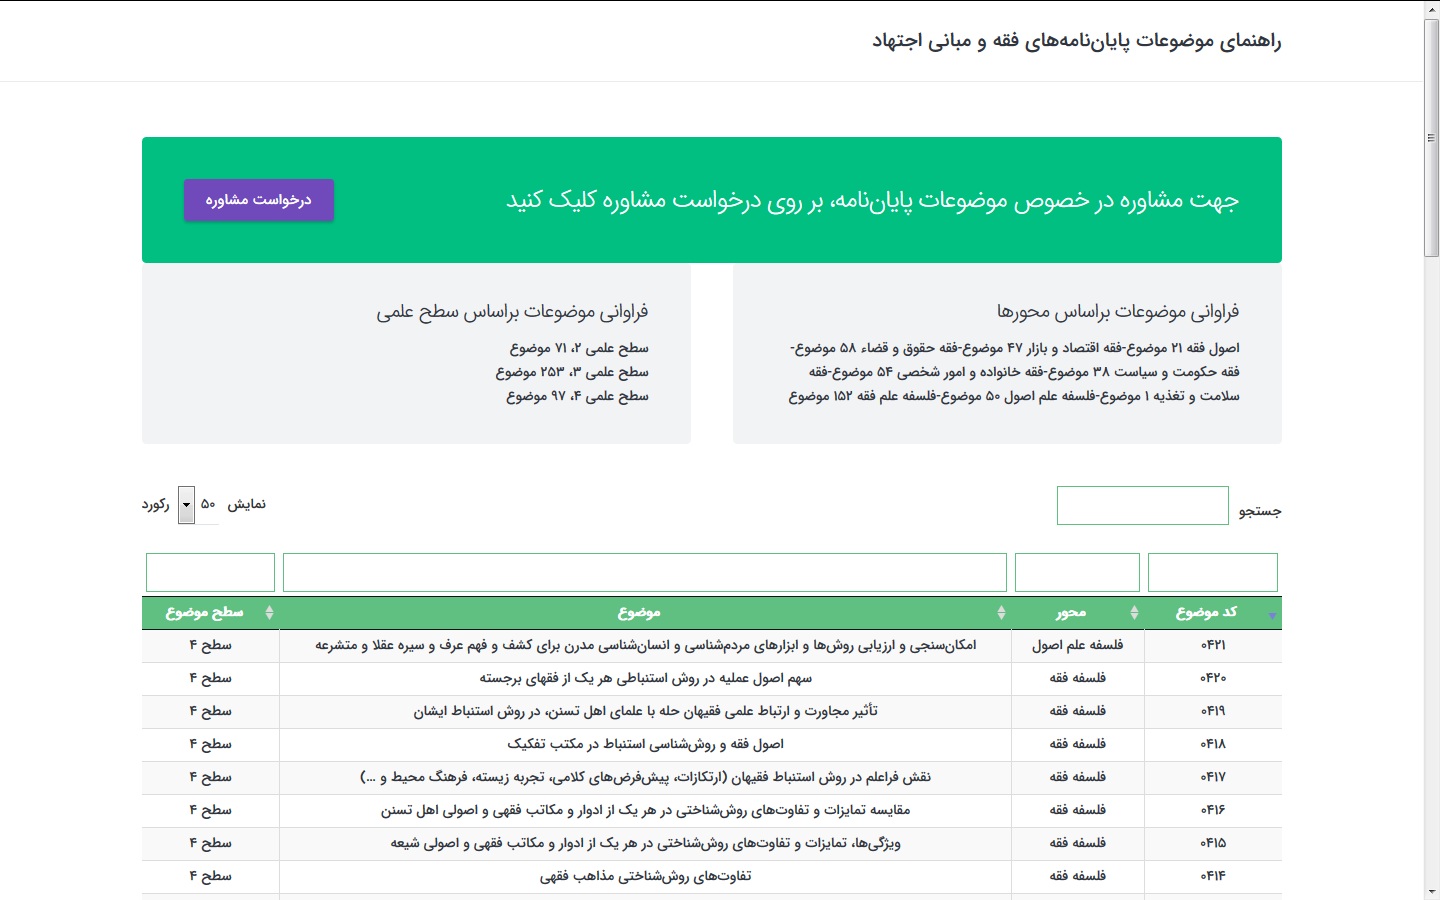Click سطح ۴ in row ۰۴۱۹
The height and width of the screenshot is (900, 1440).
pyautogui.click(x=211, y=712)
